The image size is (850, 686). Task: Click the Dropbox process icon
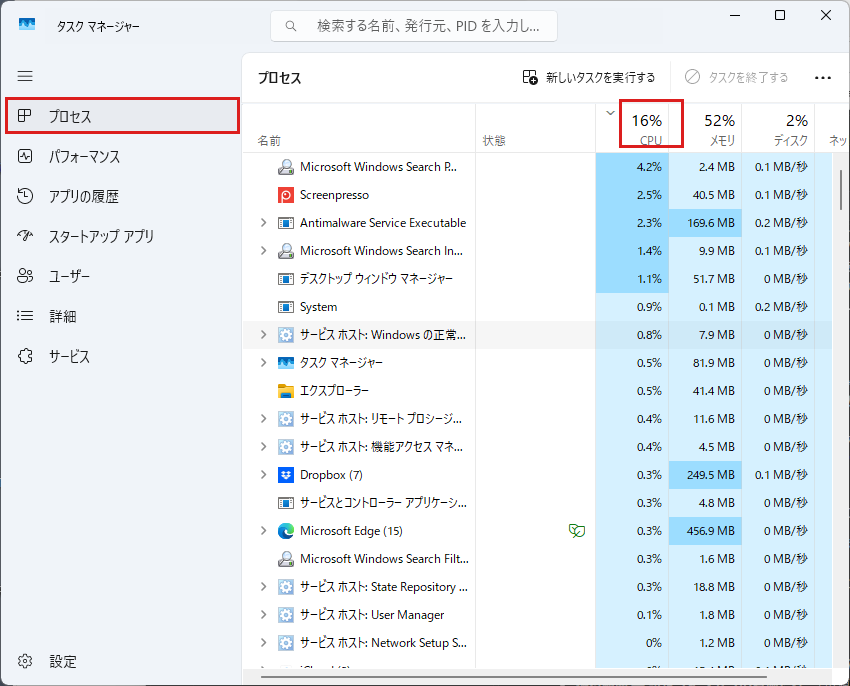(286, 475)
